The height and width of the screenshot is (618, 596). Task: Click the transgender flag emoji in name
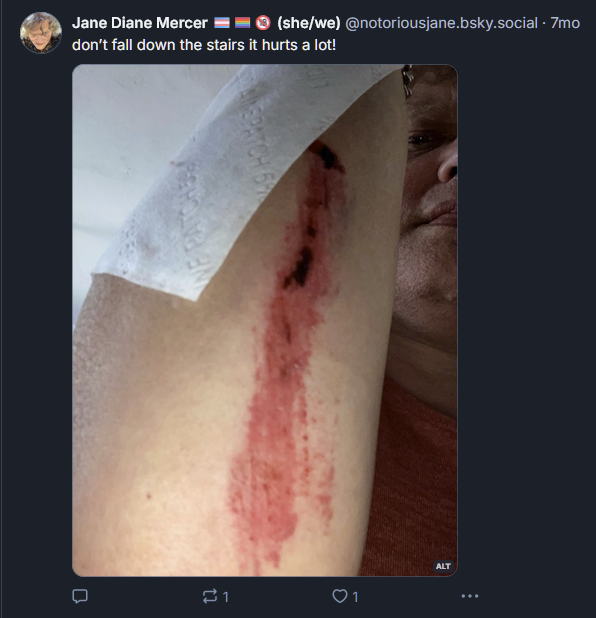(222, 23)
